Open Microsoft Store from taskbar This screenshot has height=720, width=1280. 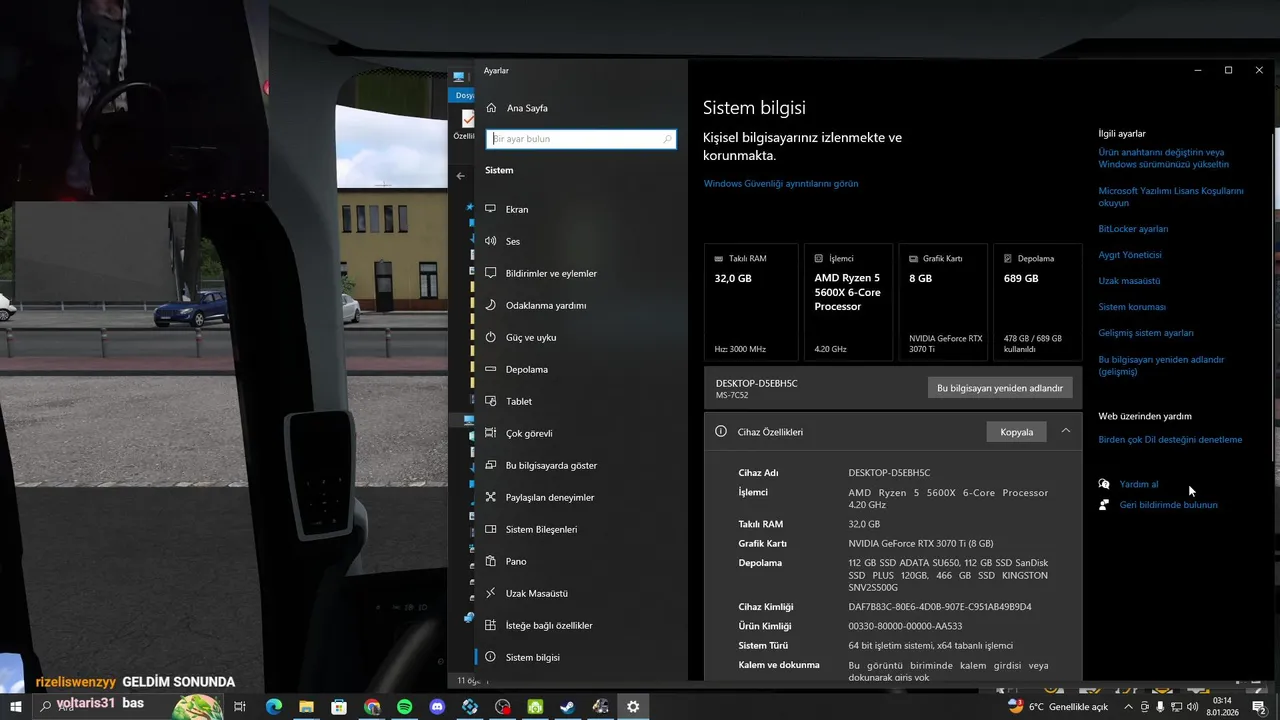339,706
